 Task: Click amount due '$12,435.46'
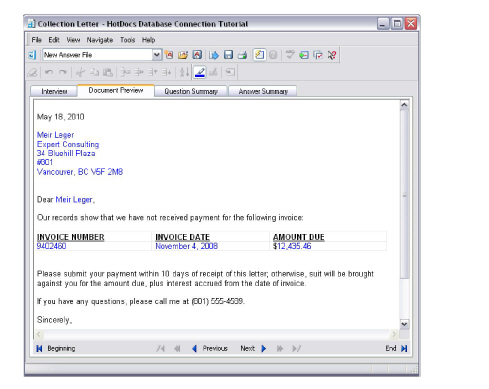[x=292, y=246]
